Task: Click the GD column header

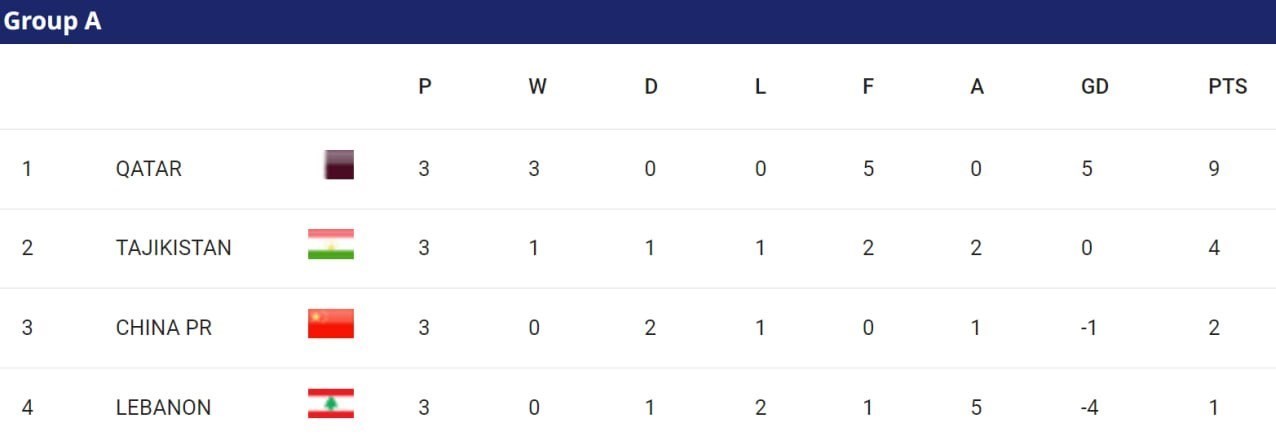Action: [x=1095, y=87]
